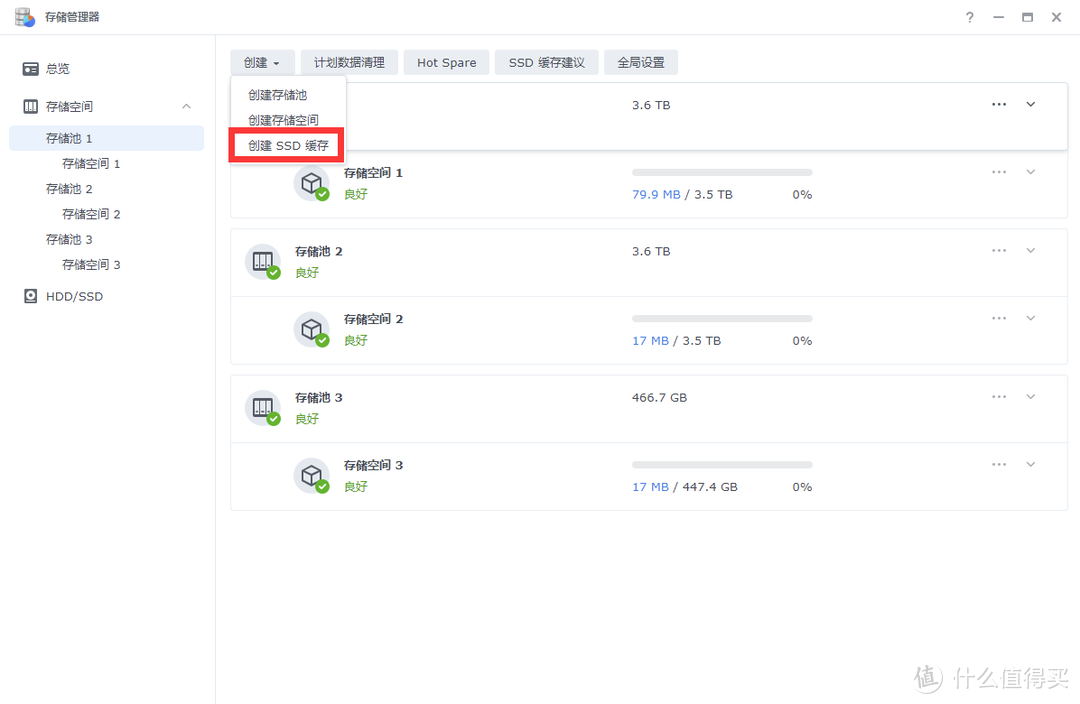1080x704 pixels.
Task: Click the 存储空间 3 volume cube icon
Action: pyautogui.click(x=311, y=475)
